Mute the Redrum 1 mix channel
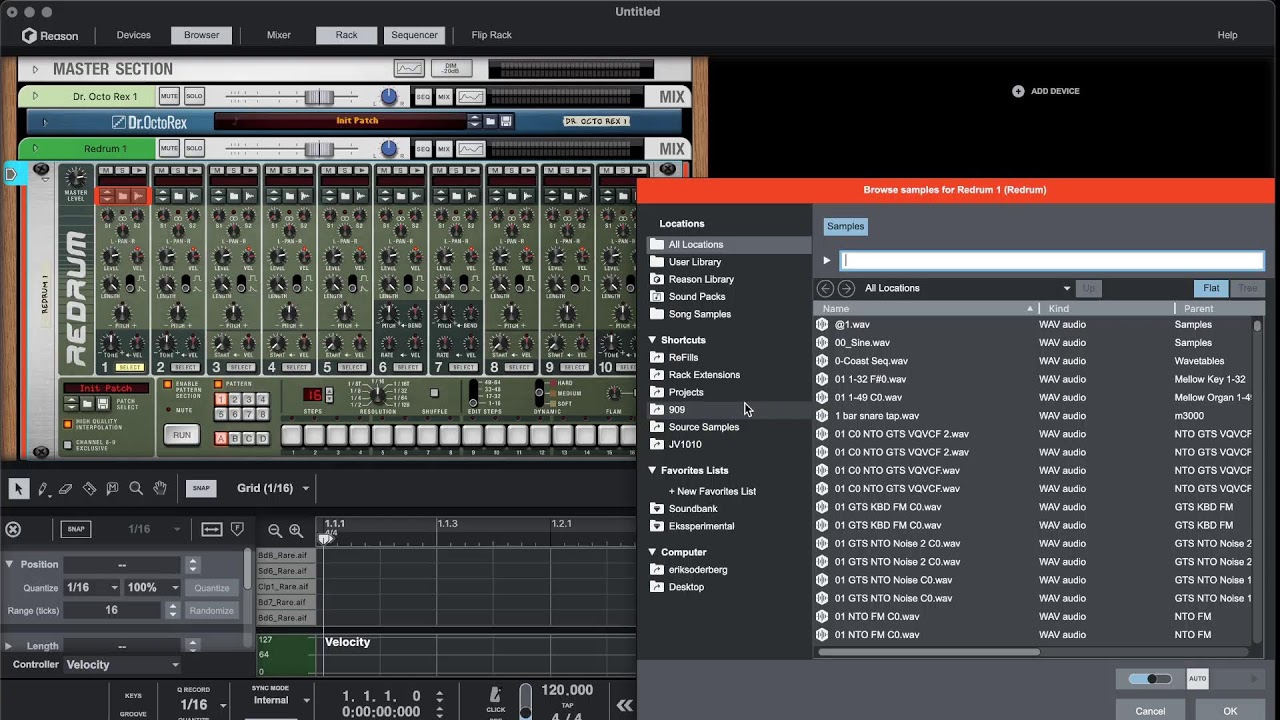Image resolution: width=1280 pixels, height=720 pixels. tap(169, 149)
